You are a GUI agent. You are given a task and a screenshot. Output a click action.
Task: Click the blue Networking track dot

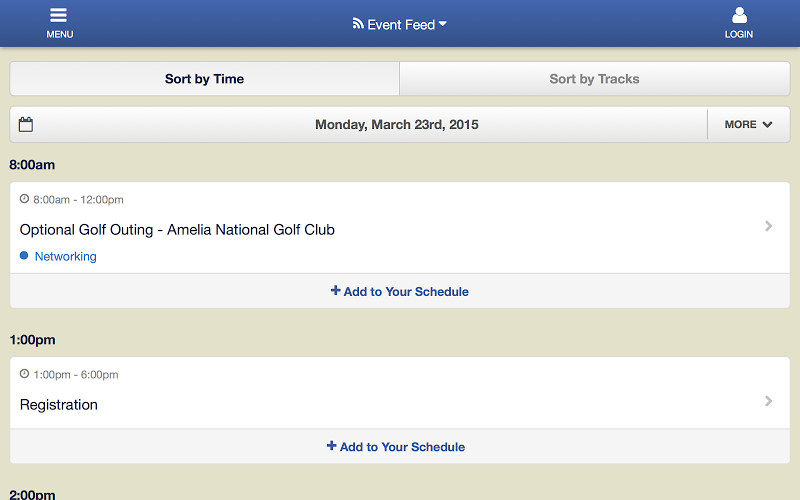pyautogui.click(x=24, y=256)
